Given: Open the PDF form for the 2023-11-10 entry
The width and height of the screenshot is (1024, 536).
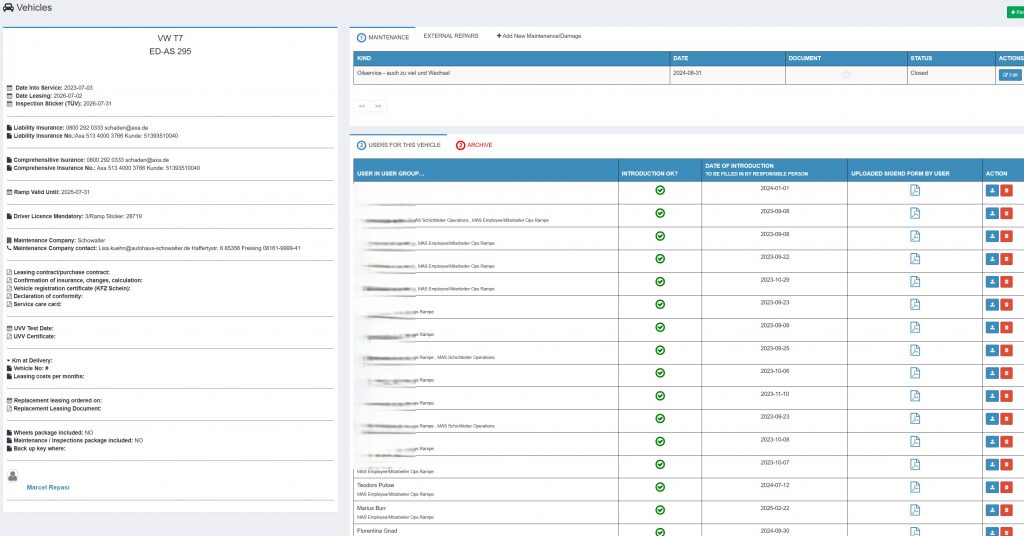Looking at the screenshot, I should click(914, 396).
